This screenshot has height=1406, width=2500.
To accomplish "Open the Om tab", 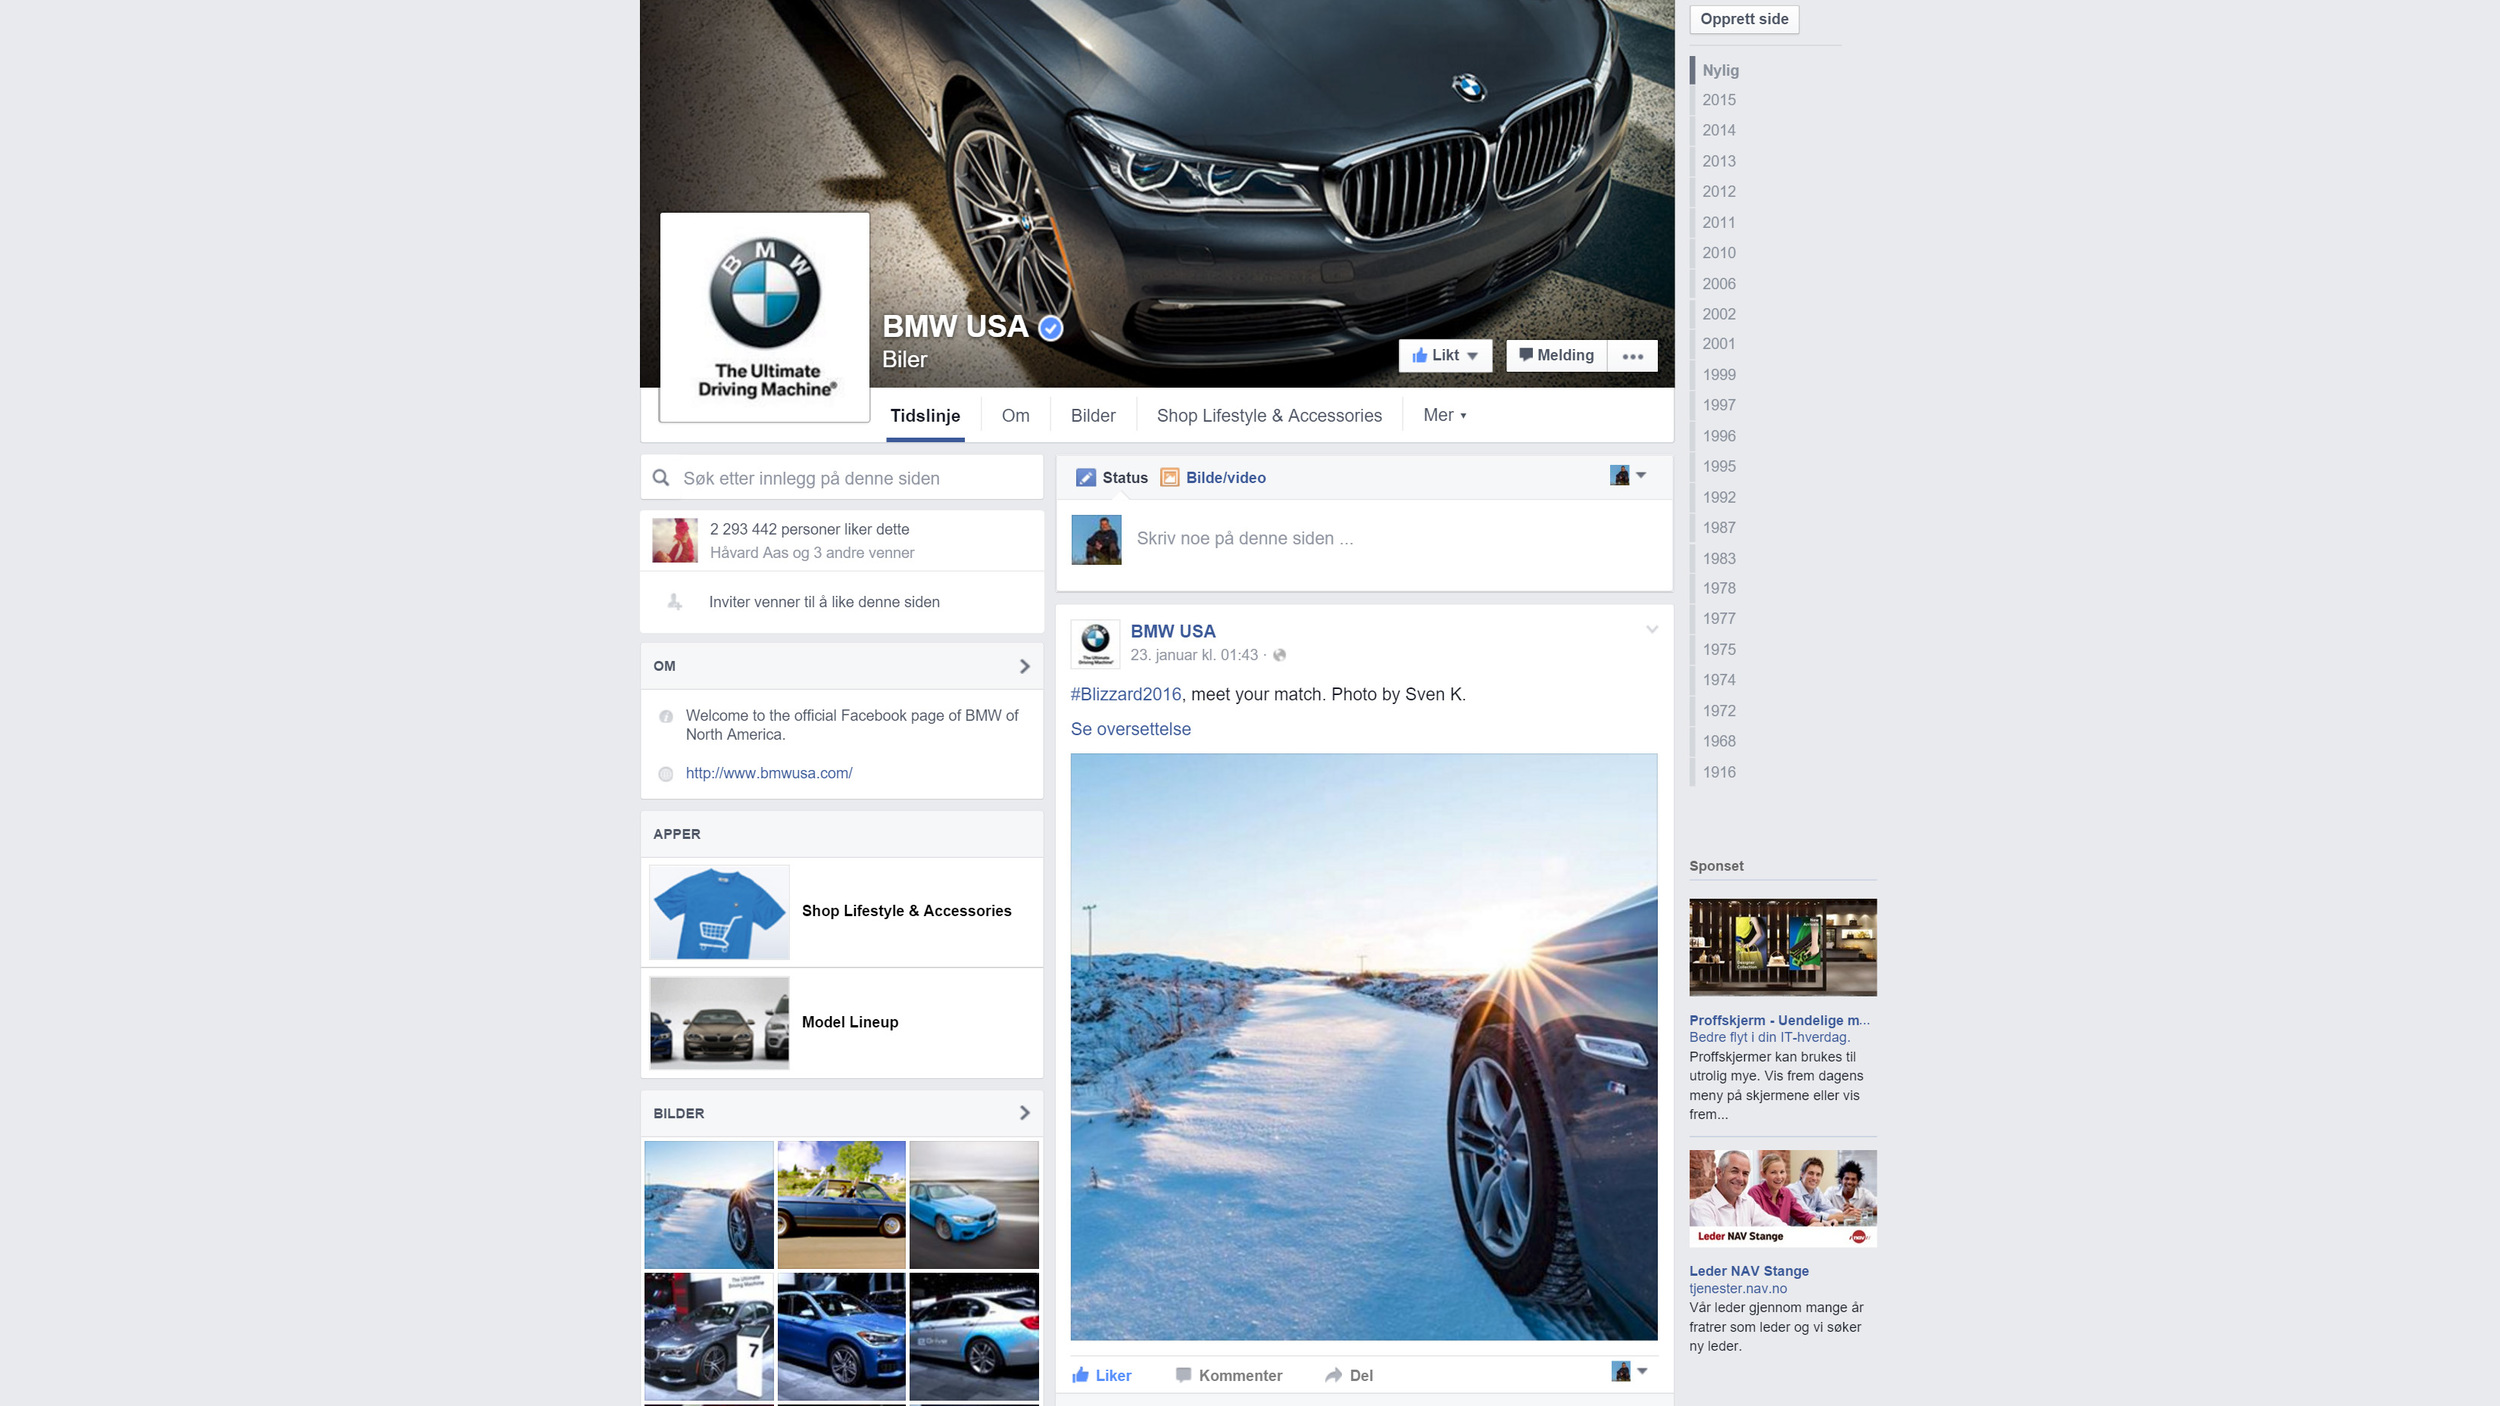I will coord(1015,416).
